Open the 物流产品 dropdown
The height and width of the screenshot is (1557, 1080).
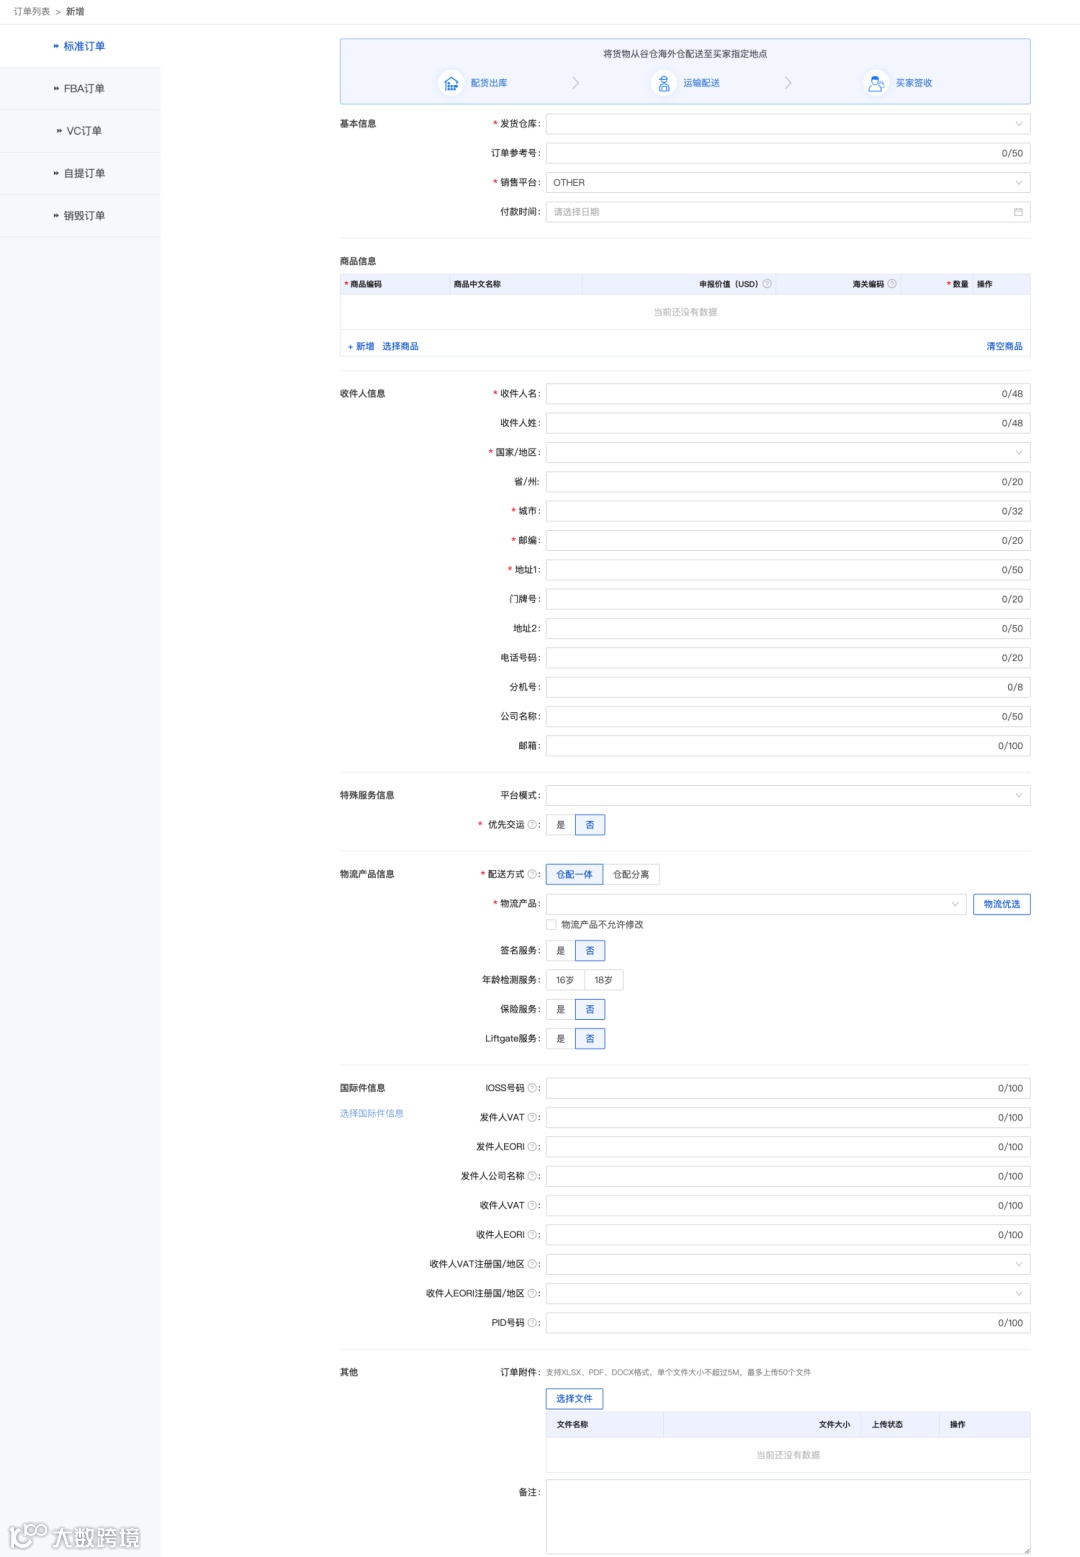point(756,904)
